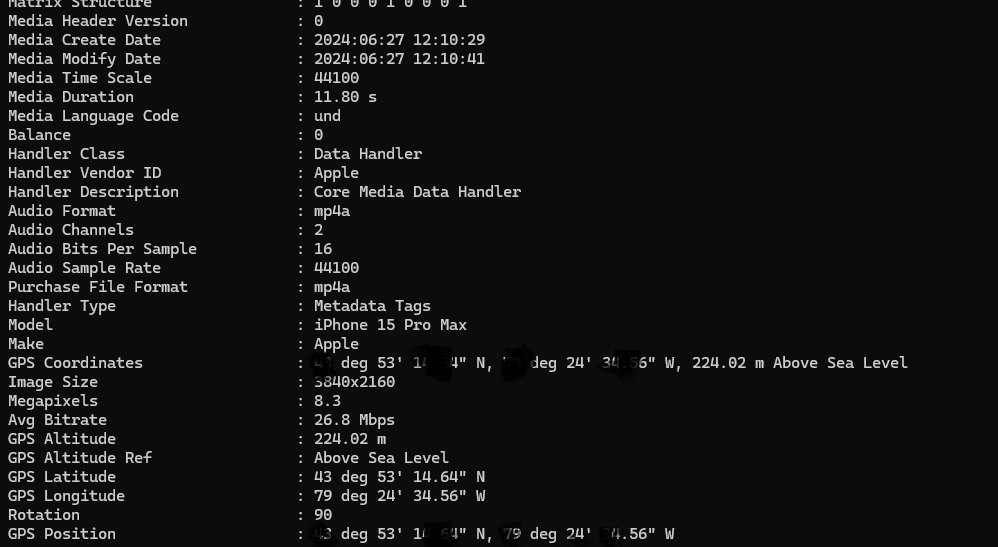Click the Audio Channels label
This screenshot has width=998, height=547.
71,230
